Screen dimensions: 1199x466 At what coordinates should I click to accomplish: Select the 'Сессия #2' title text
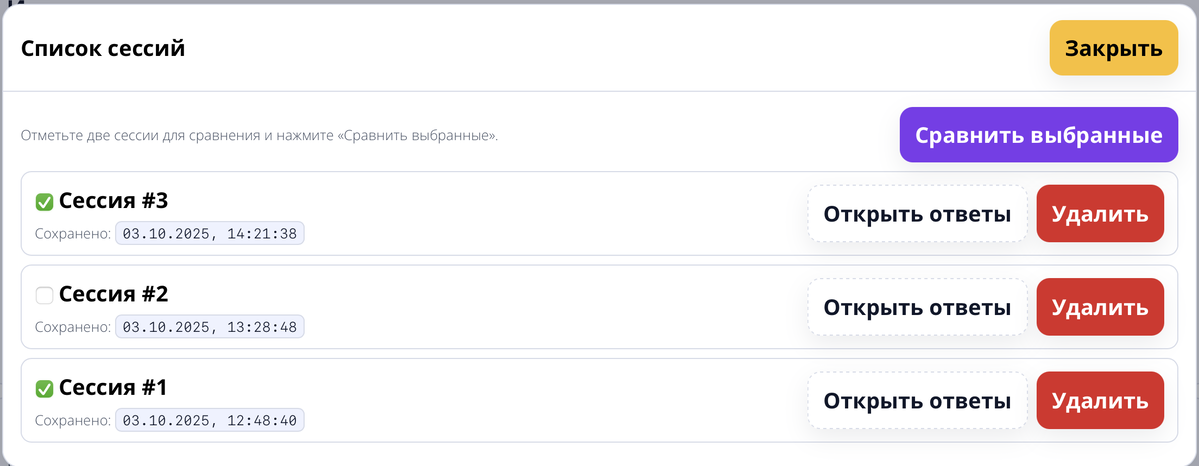[x=113, y=294]
